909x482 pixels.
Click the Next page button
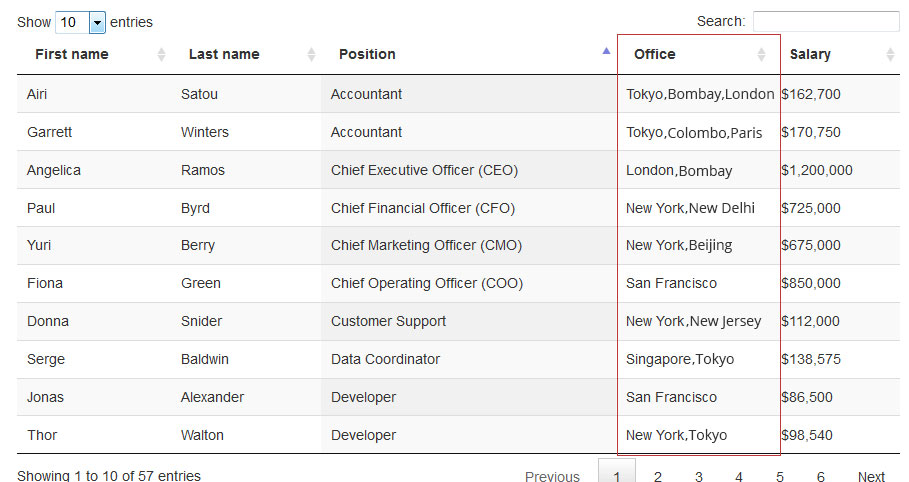click(x=871, y=476)
